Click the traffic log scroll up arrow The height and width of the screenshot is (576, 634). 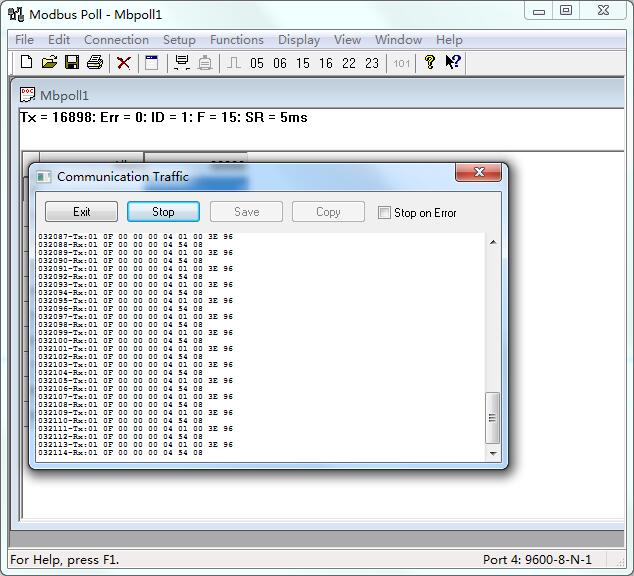493,242
